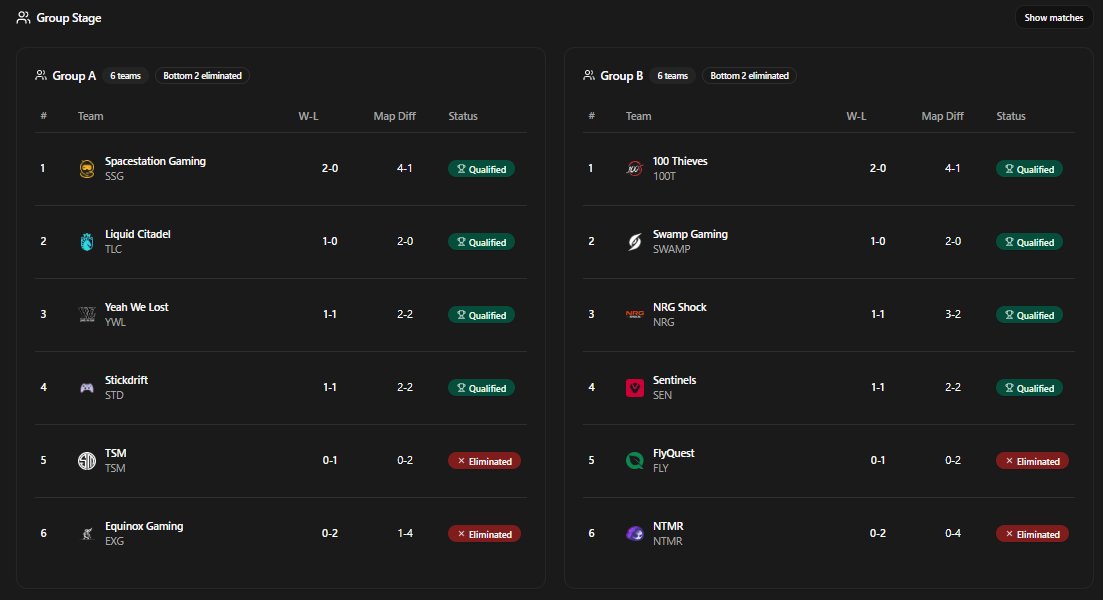Open the Spacestation Gaming team name
The height and width of the screenshot is (600, 1103).
coord(155,161)
